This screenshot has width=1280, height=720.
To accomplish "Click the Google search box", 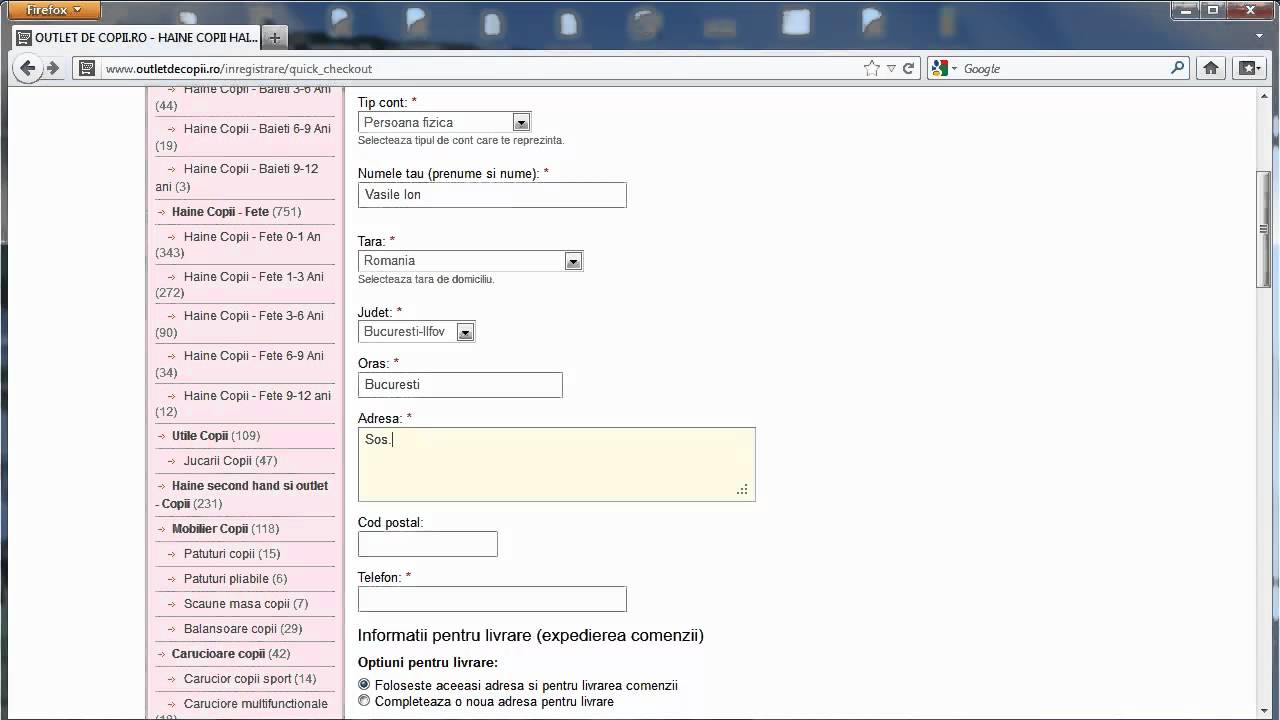I will point(1063,68).
